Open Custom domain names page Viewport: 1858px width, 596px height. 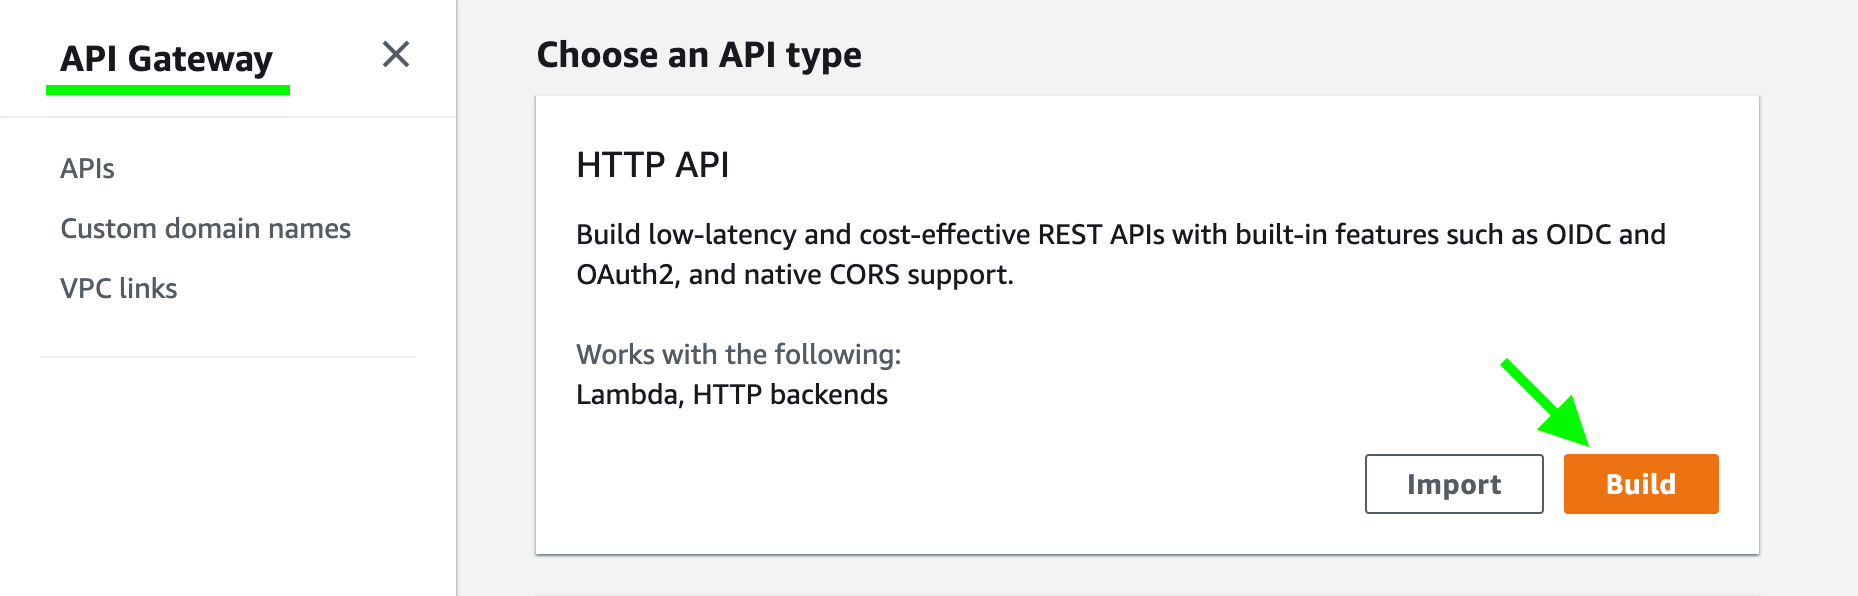(205, 229)
